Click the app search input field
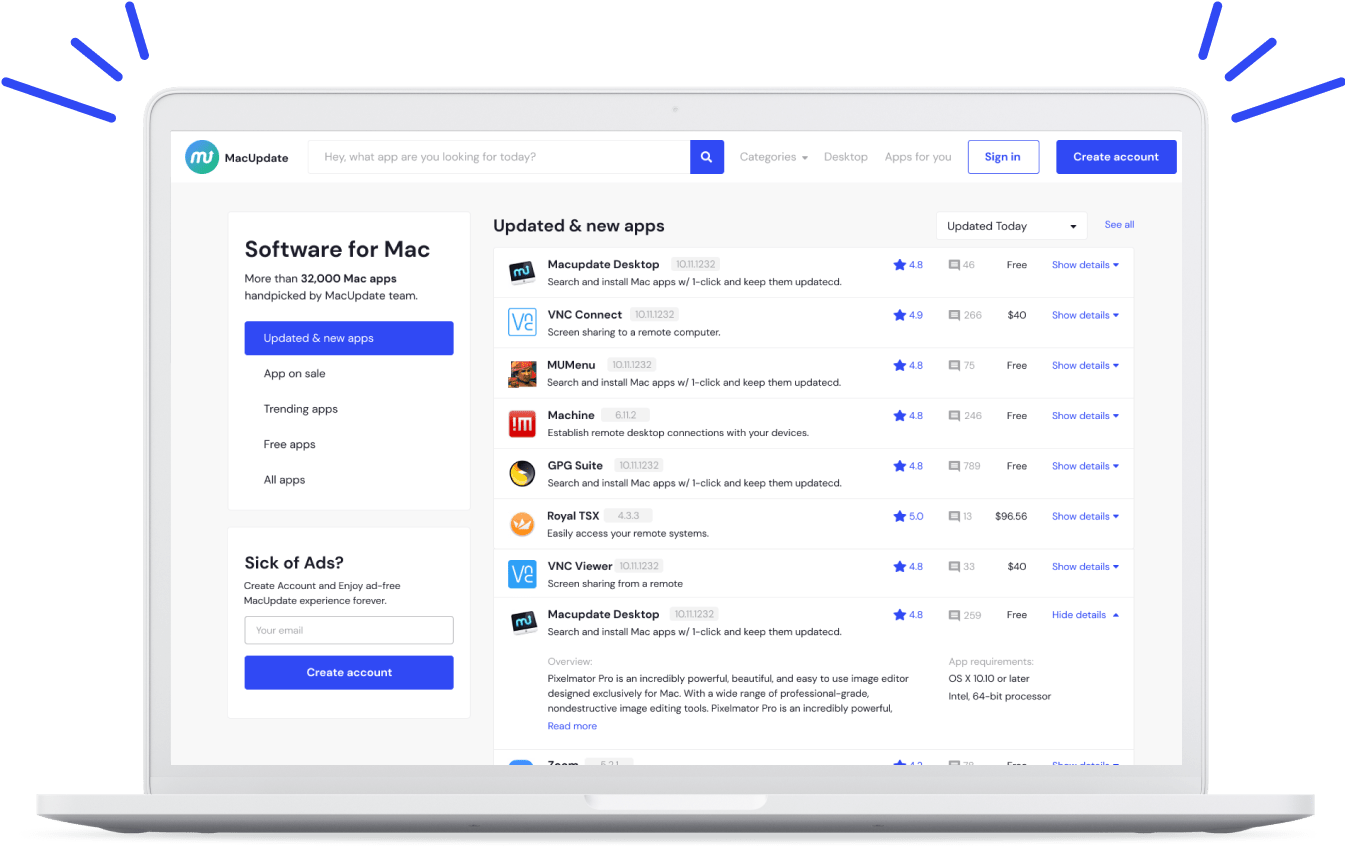Screen dimensions: 1345x846 [499, 157]
